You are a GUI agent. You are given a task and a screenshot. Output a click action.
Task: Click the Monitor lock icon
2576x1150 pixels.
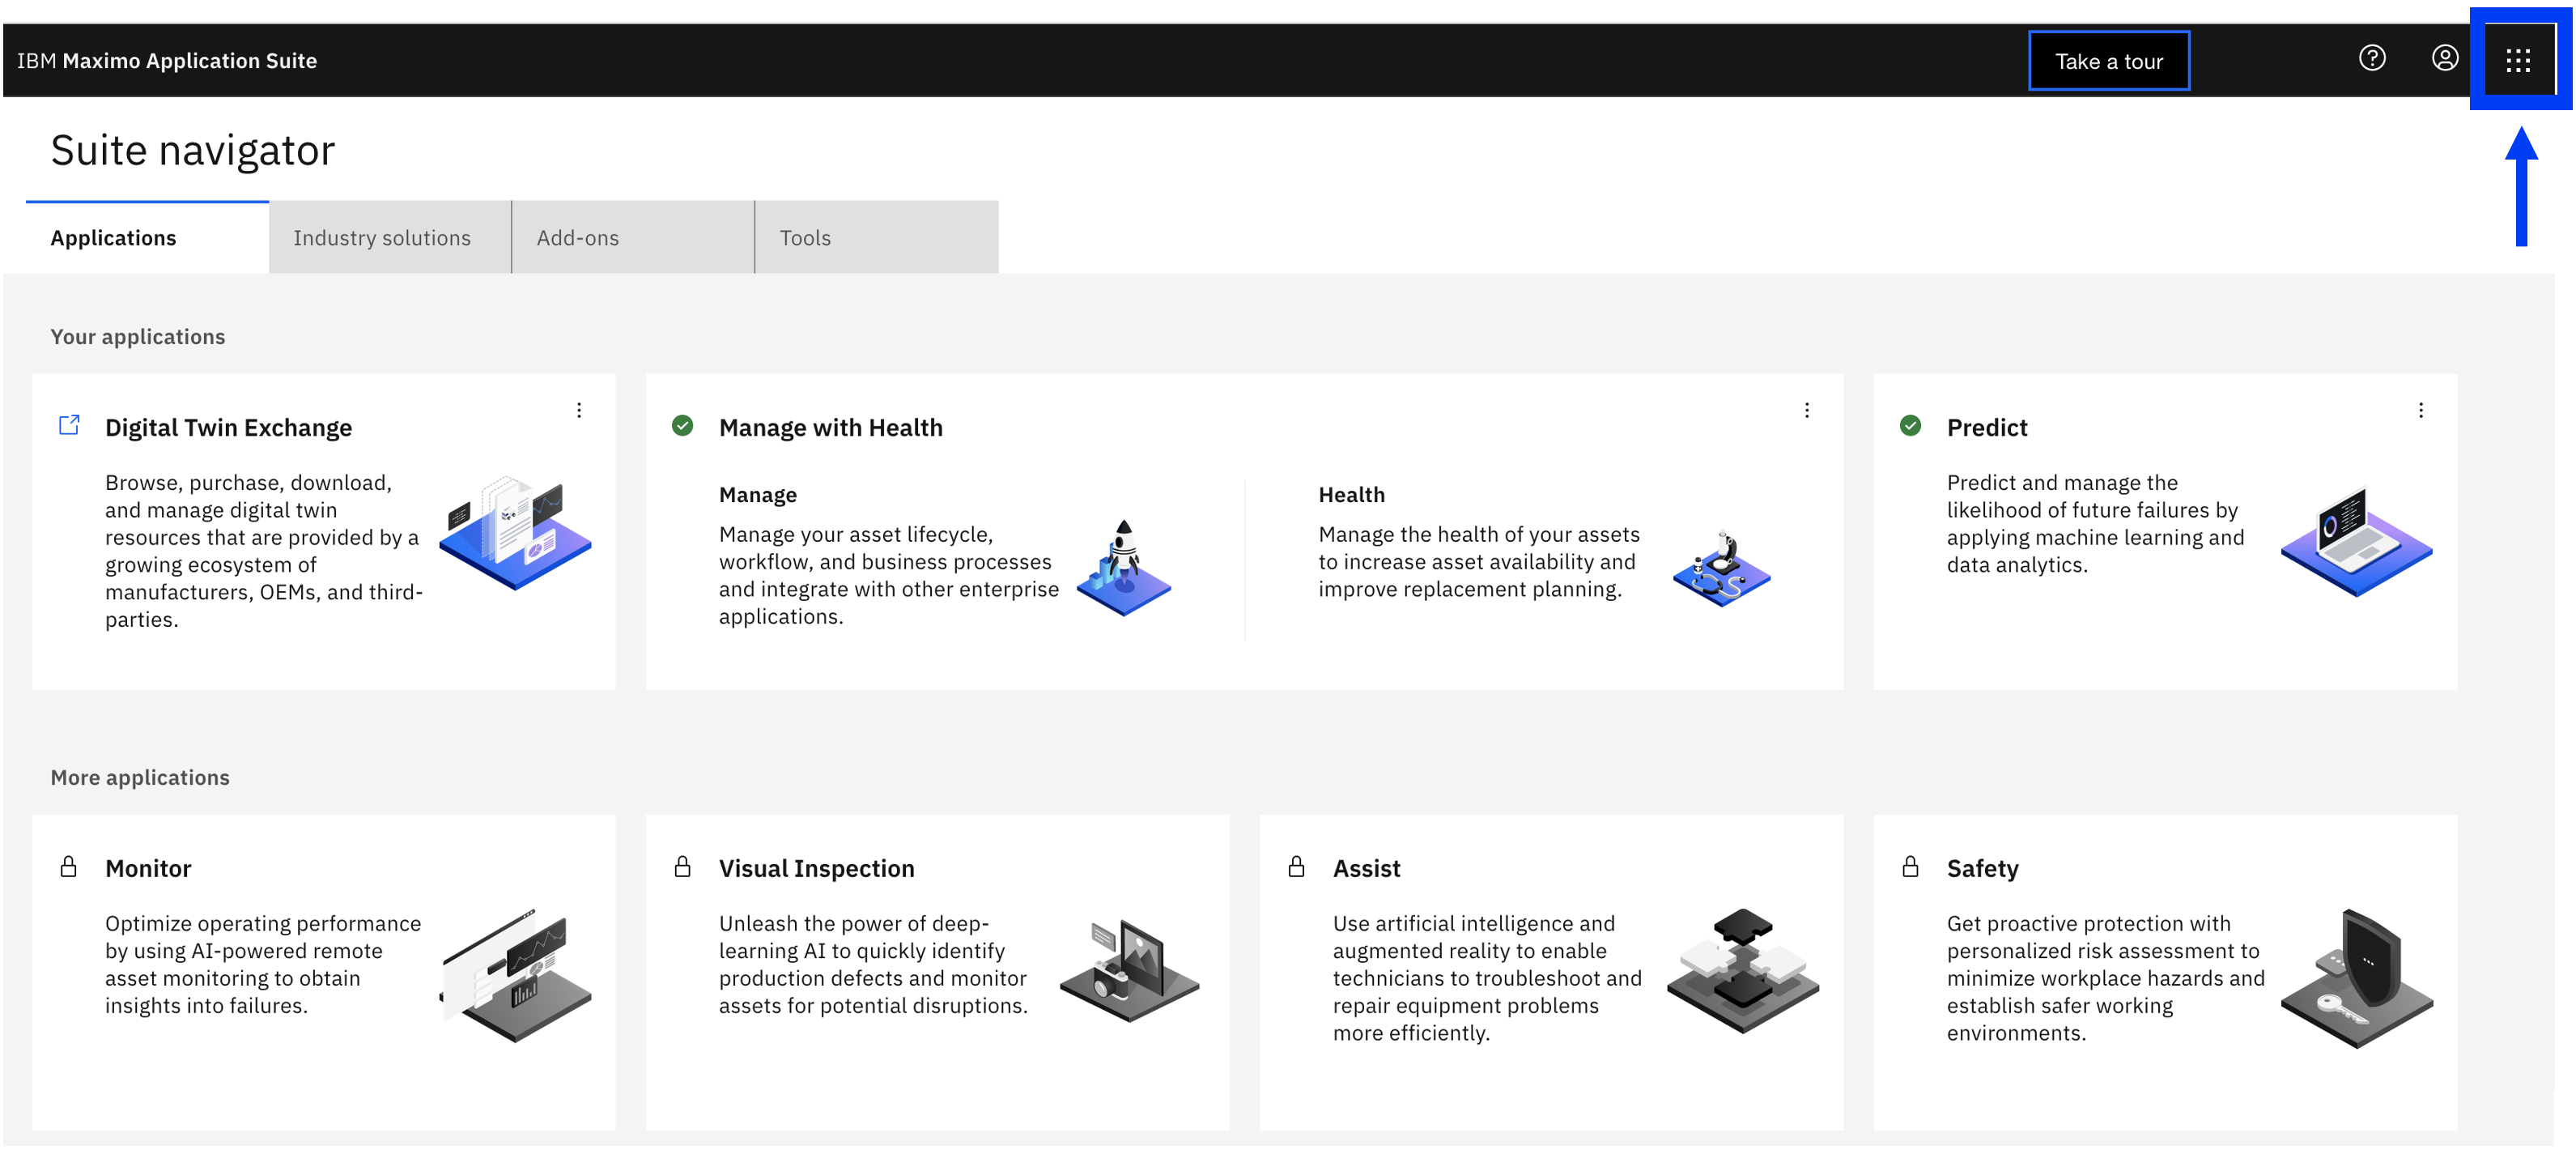(x=68, y=866)
